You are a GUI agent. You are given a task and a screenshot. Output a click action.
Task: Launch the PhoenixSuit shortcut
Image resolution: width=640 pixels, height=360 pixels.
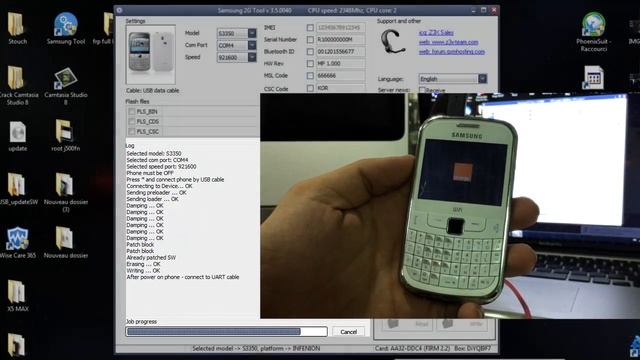(593, 32)
